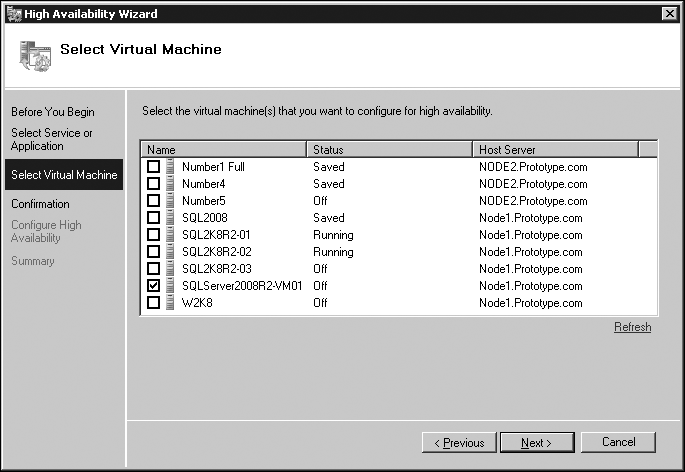Image resolution: width=685 pixels, height=472 pixels.
Task: Select the SQL2008 row name
Action: pyautogui.click(x=205, y=218)
